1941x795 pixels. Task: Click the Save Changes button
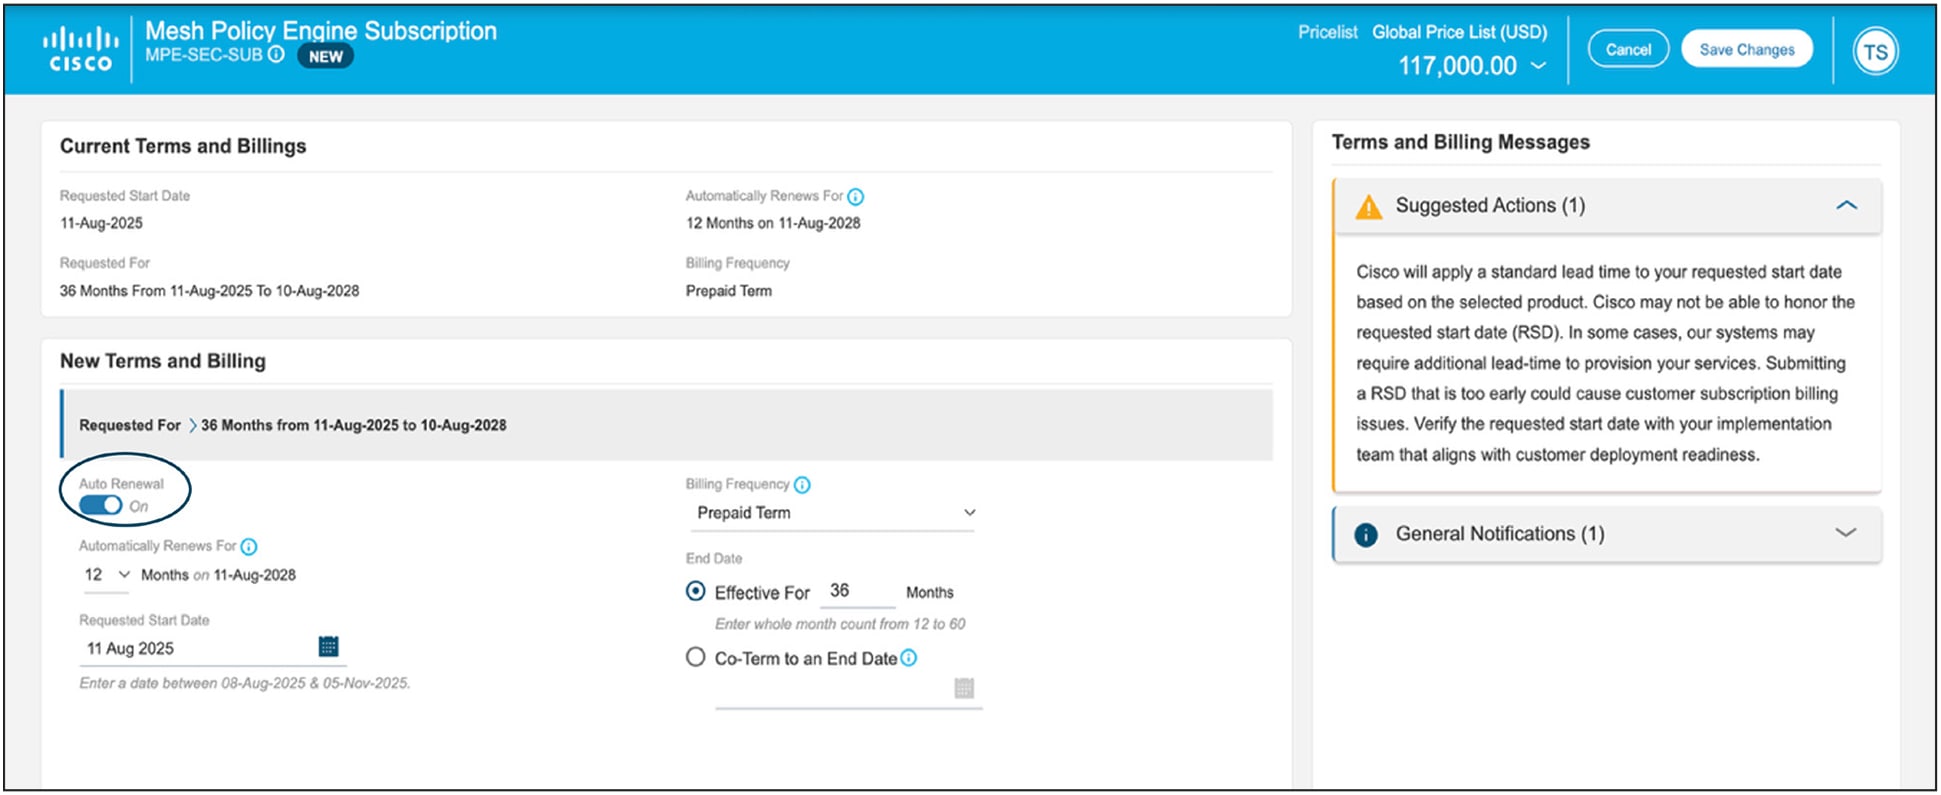click(x=1747, y=50)
